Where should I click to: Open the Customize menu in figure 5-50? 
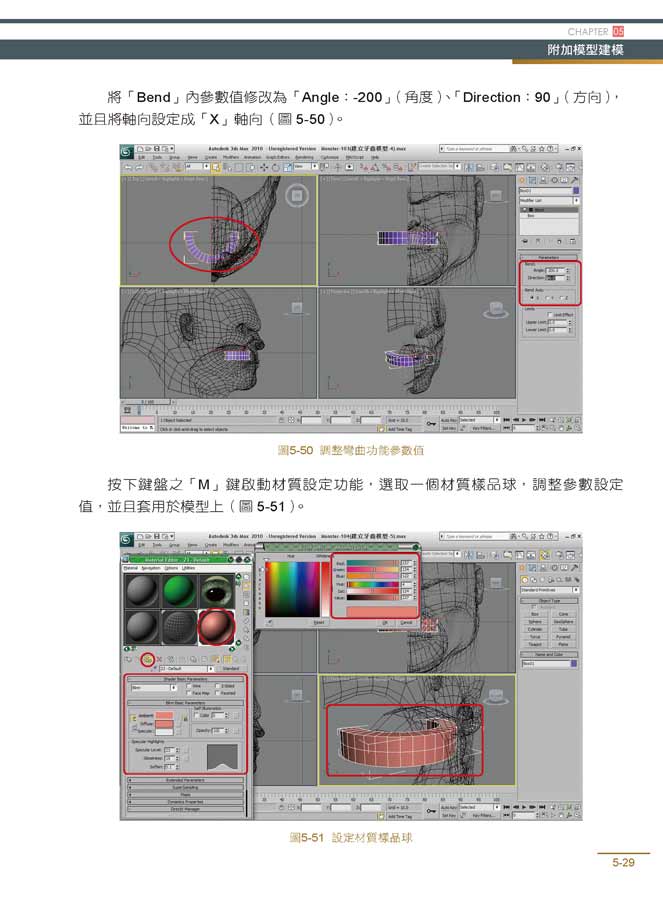329,157
